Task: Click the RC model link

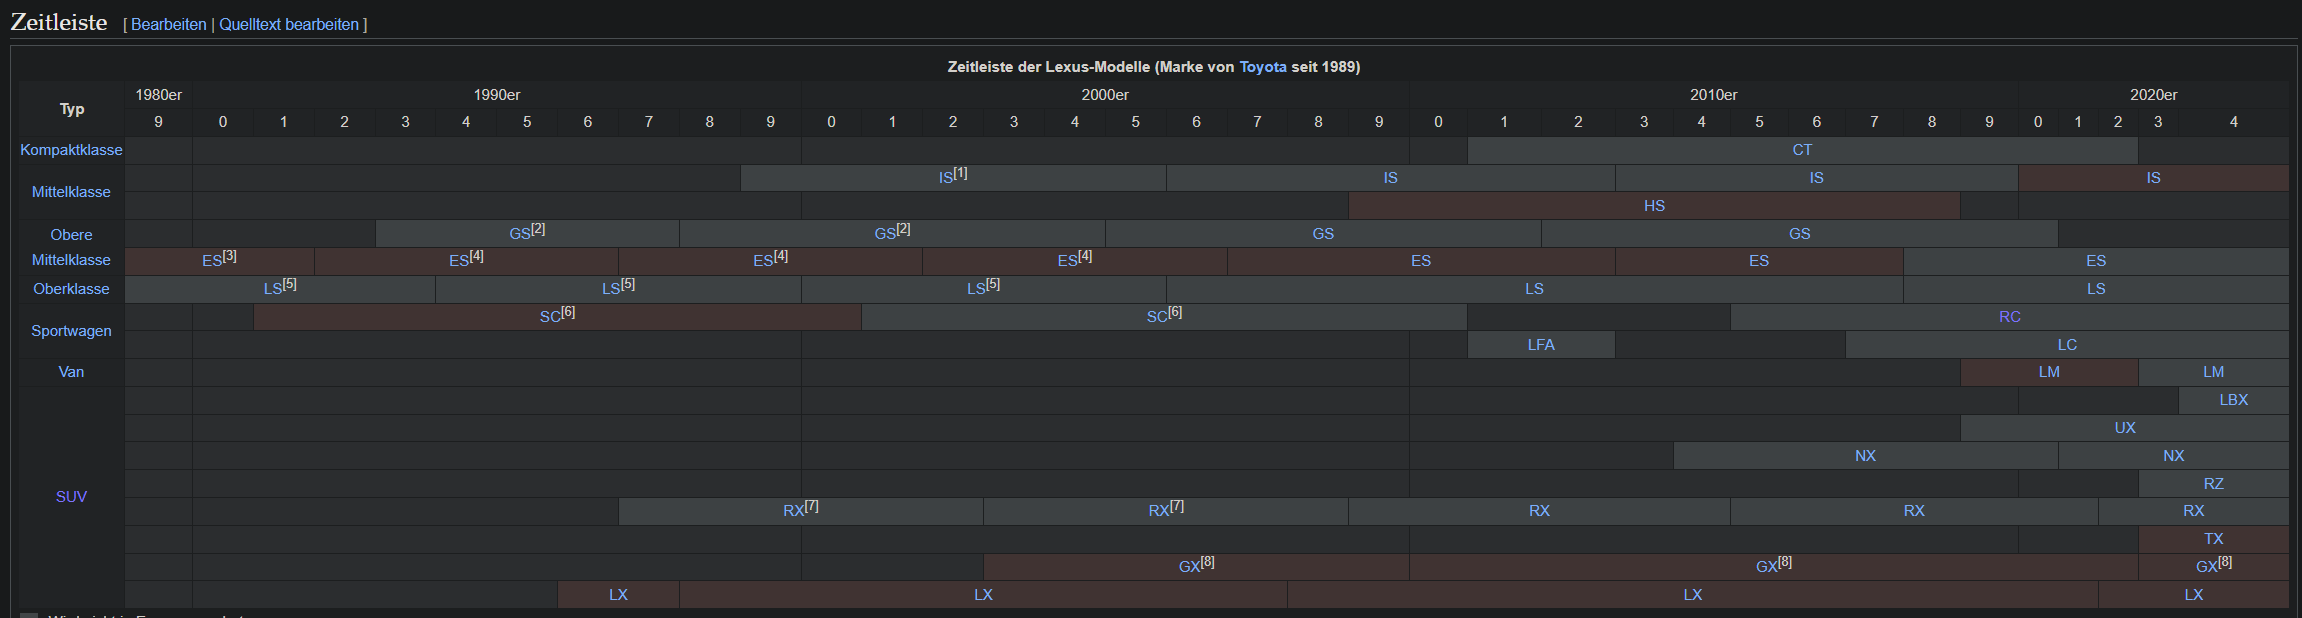Action: pyautogui.click(x=2009, y=317)
